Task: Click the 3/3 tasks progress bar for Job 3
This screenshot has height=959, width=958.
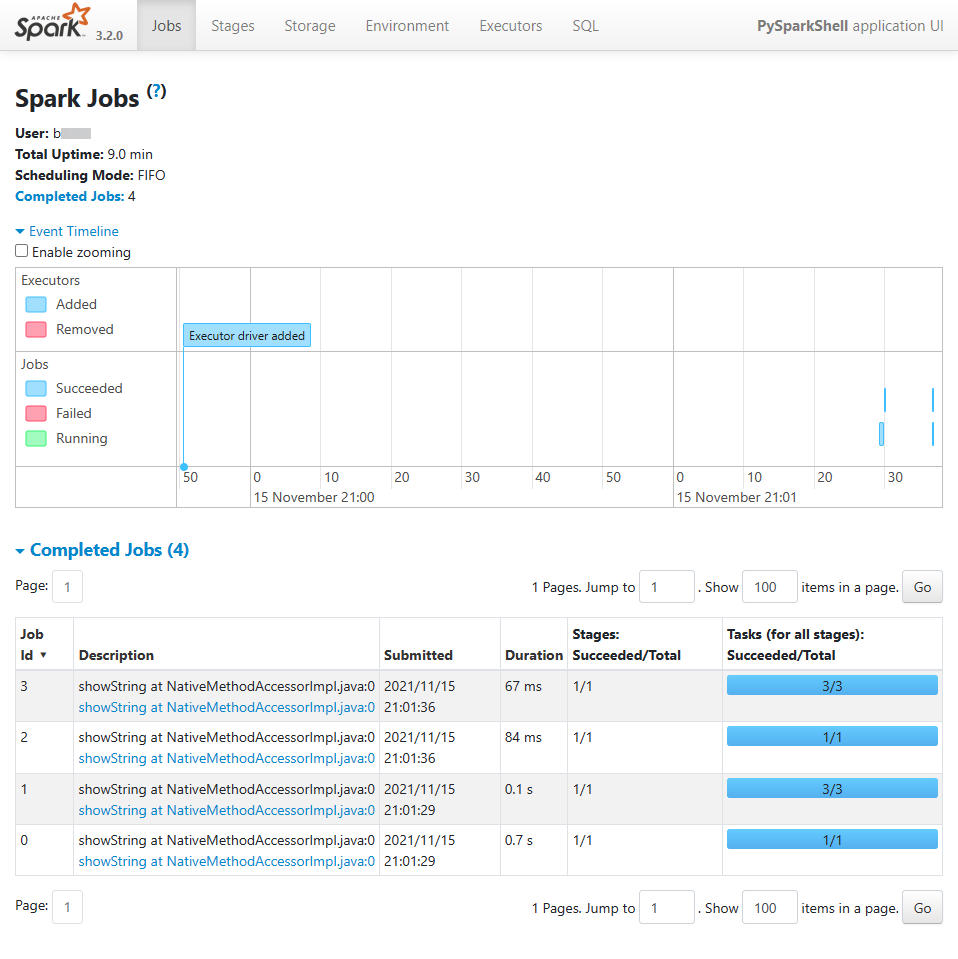Action: click(x=832, y=685)
